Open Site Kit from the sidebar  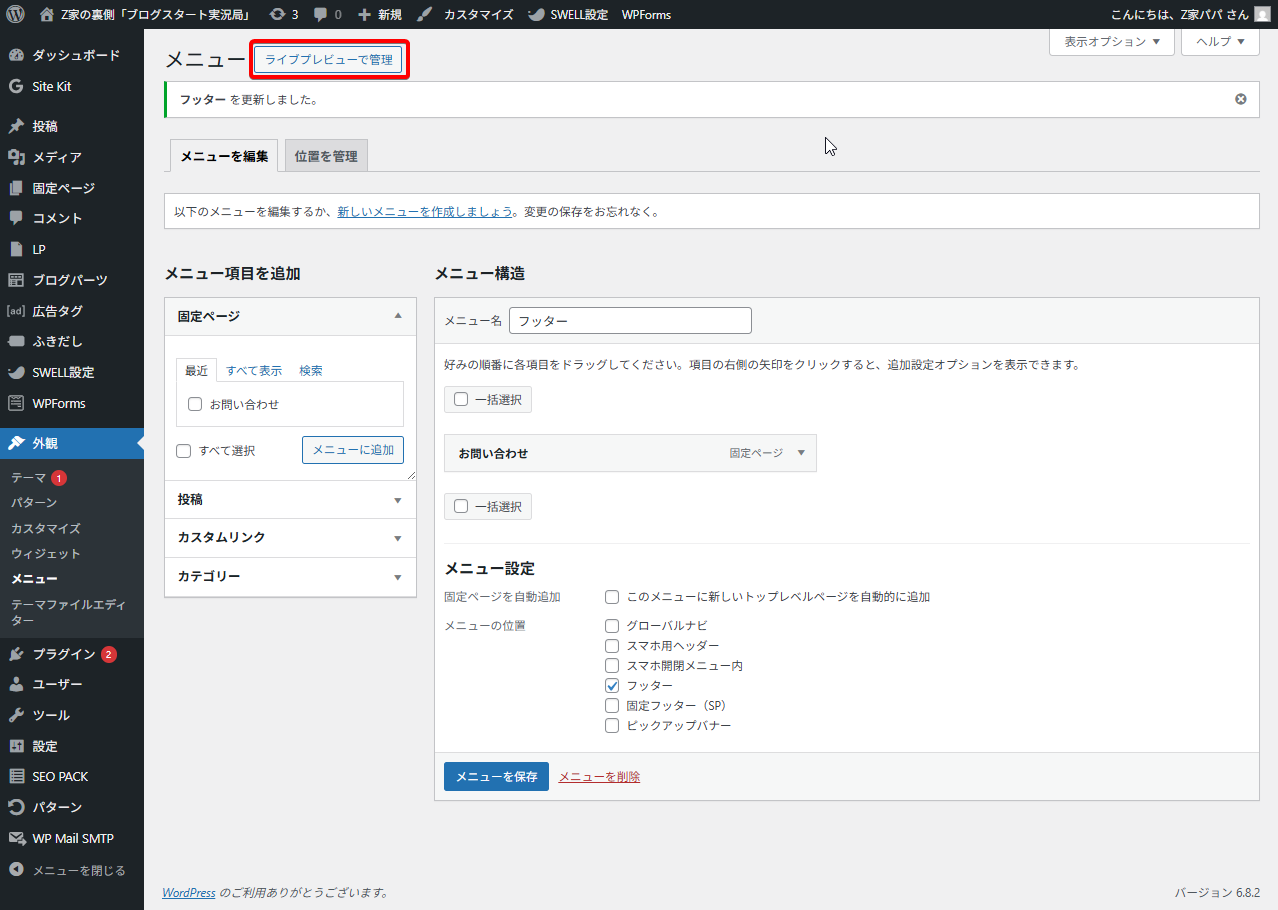(51, 87)
